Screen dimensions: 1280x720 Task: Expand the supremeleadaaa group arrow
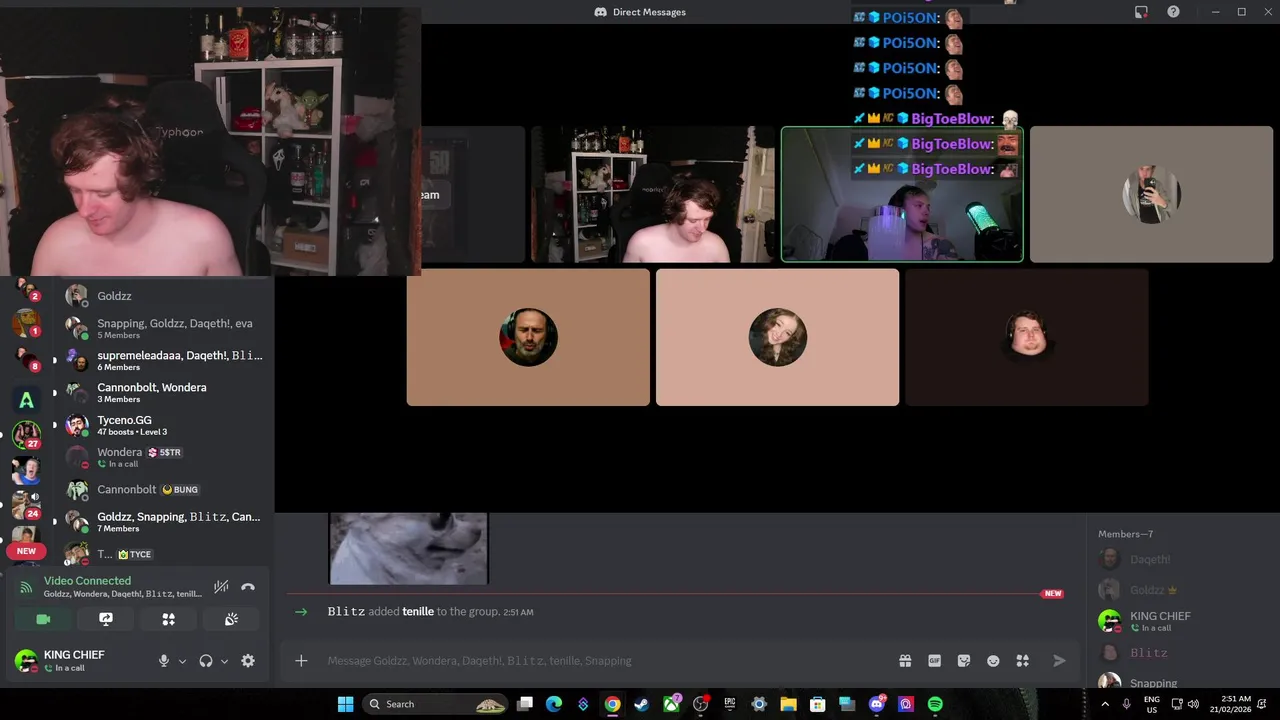pos(55,359)
